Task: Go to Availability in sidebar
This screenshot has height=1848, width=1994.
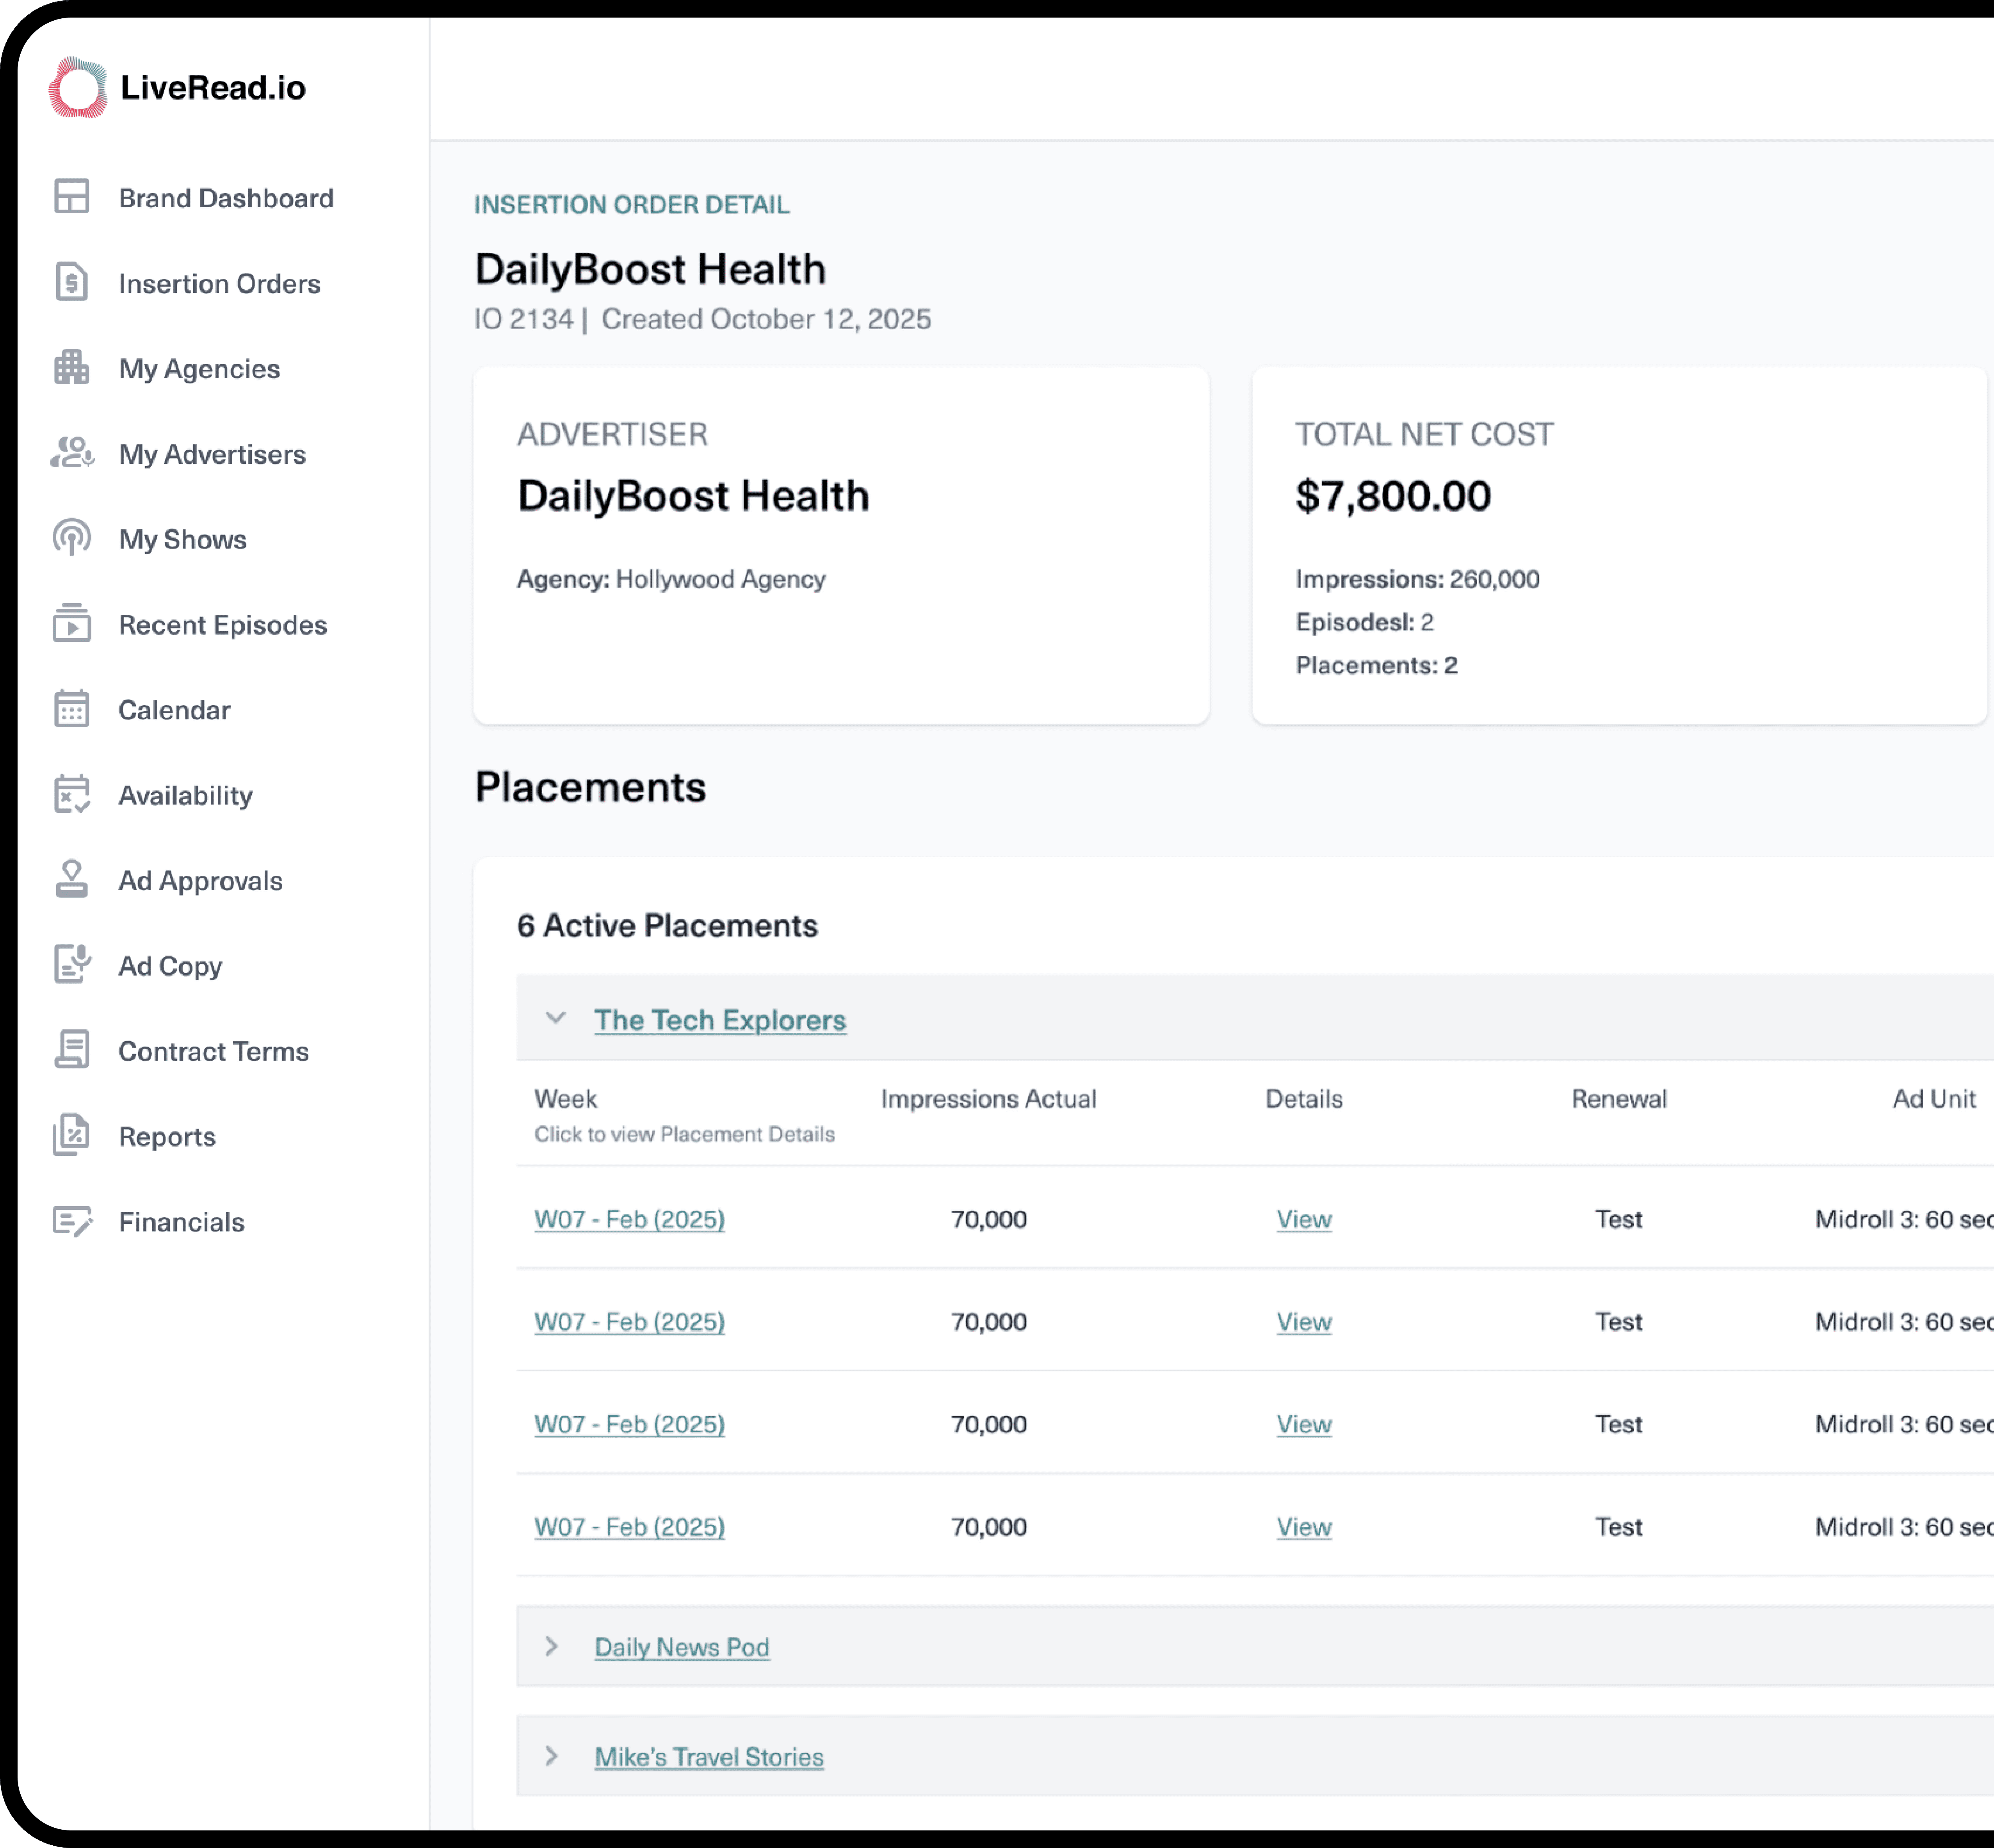Action: [185, 796]
